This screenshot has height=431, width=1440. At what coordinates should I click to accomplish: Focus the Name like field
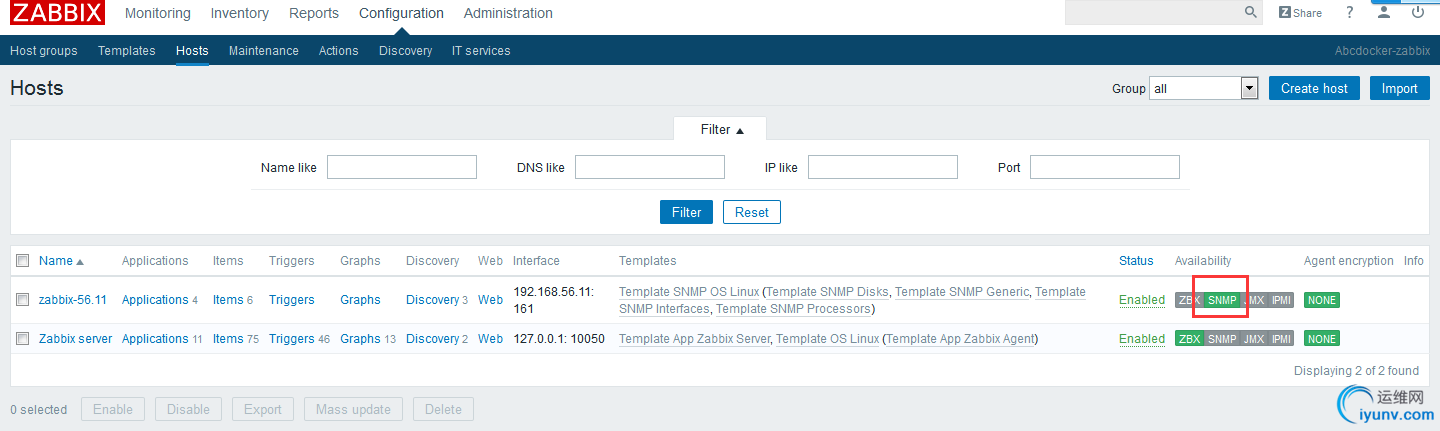tap(402, 167)
